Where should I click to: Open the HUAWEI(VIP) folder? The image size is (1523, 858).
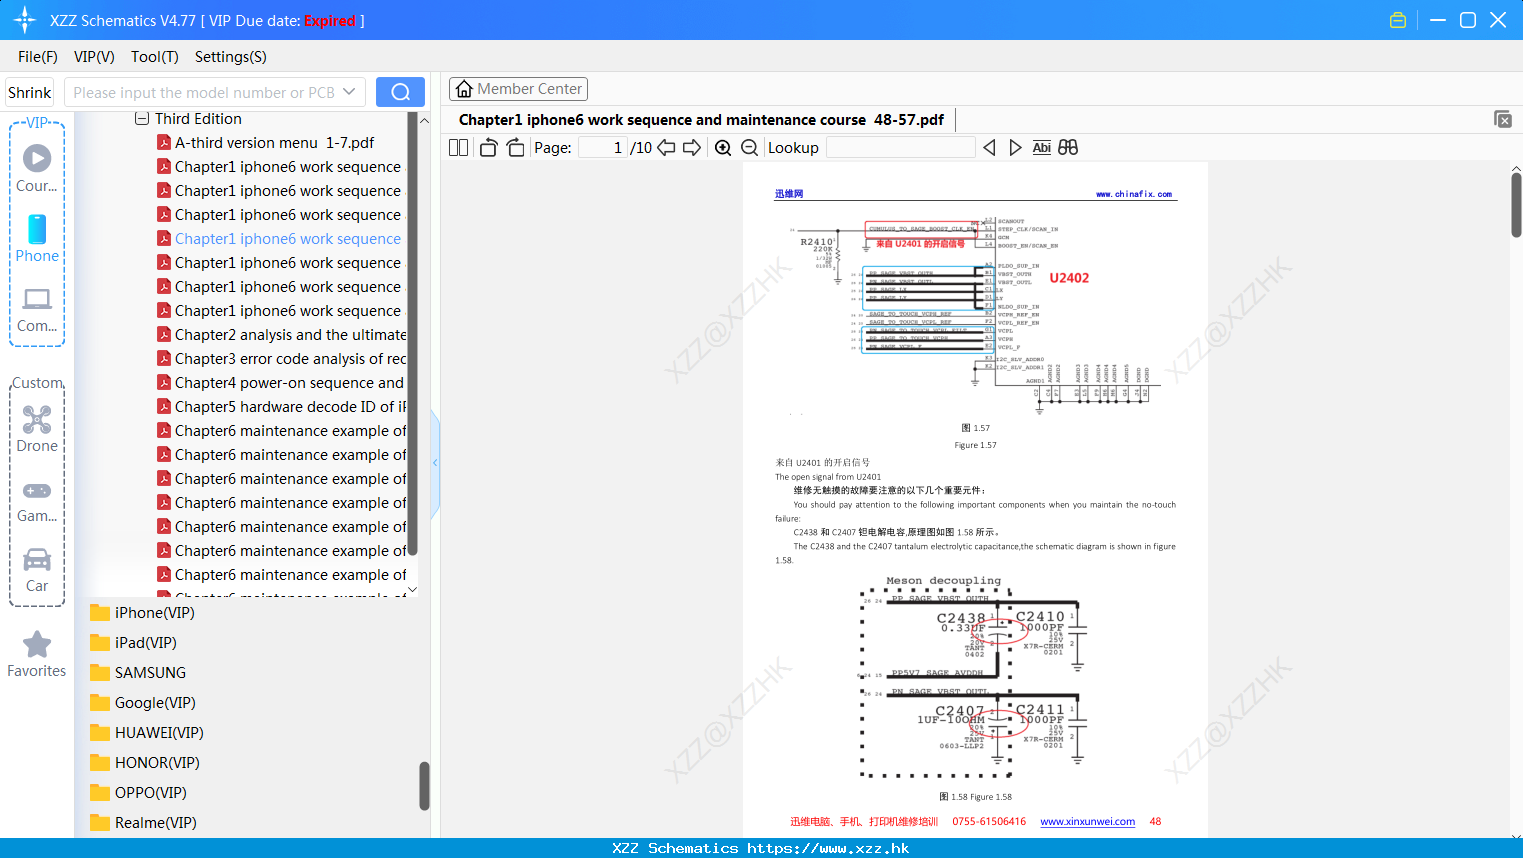tap(146, 732)
